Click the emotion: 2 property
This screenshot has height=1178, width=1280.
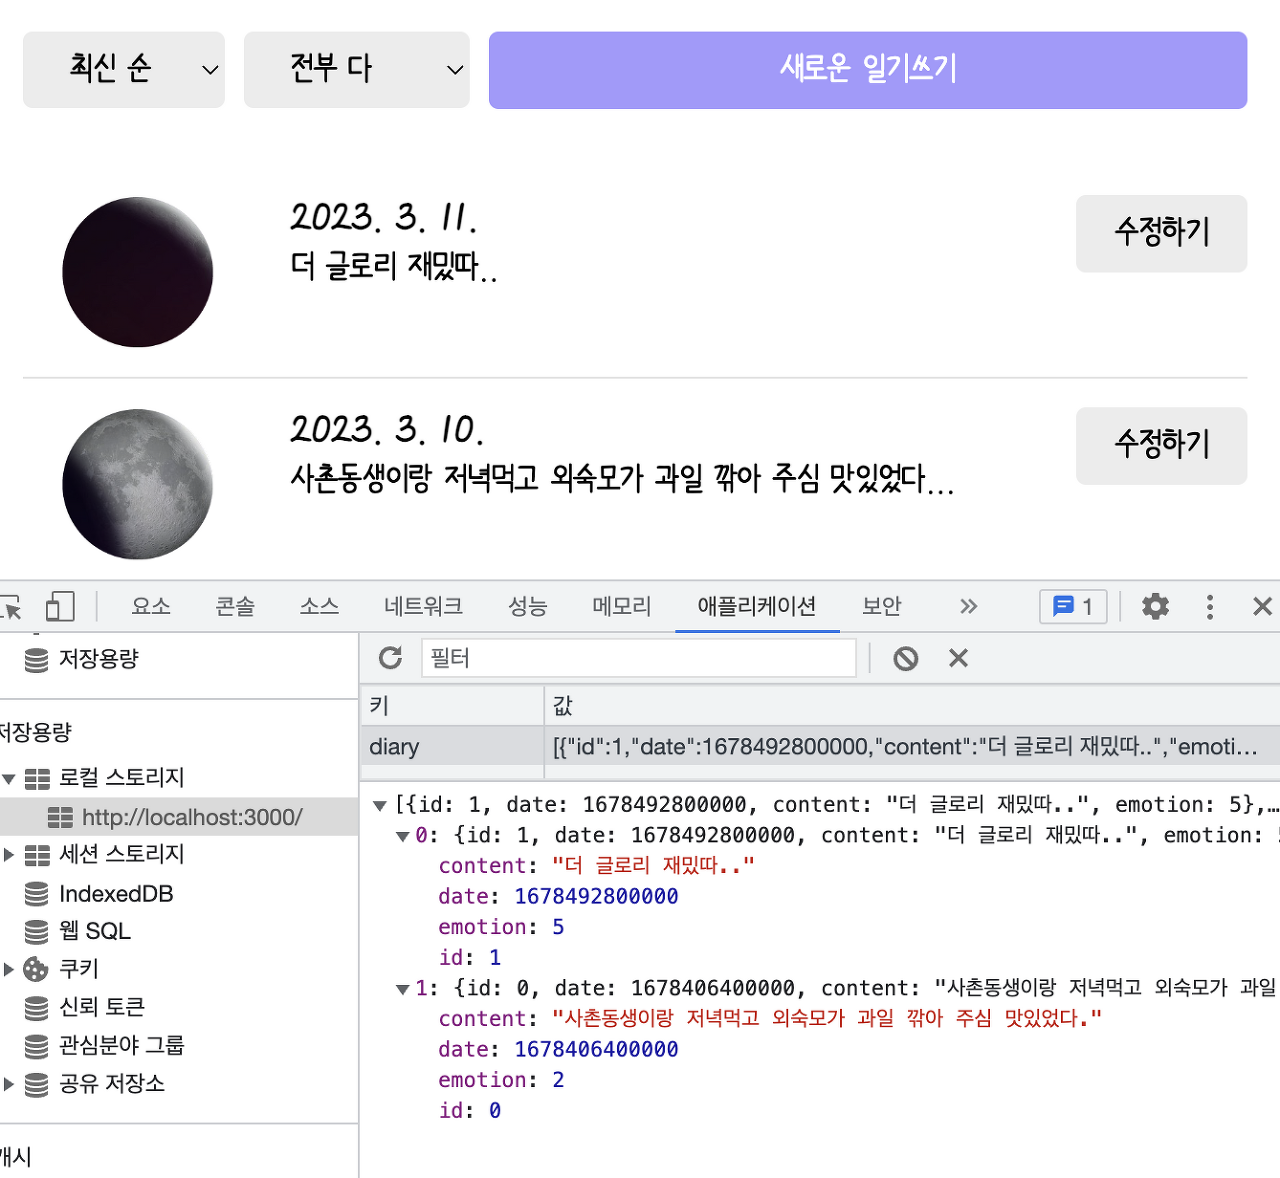coord(501,1081)
